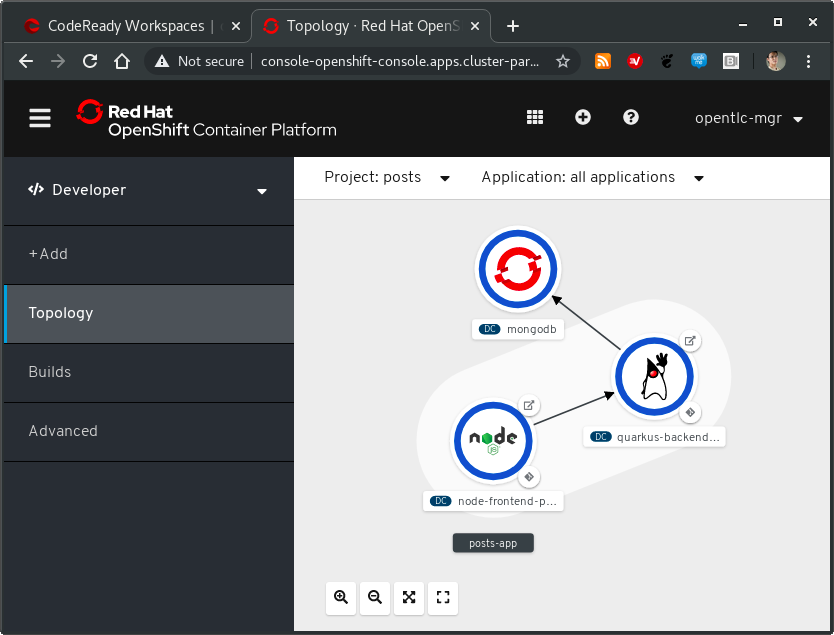Select the Topology Red Hat OpenShift tab
The image size is (834, 635).
371,26
